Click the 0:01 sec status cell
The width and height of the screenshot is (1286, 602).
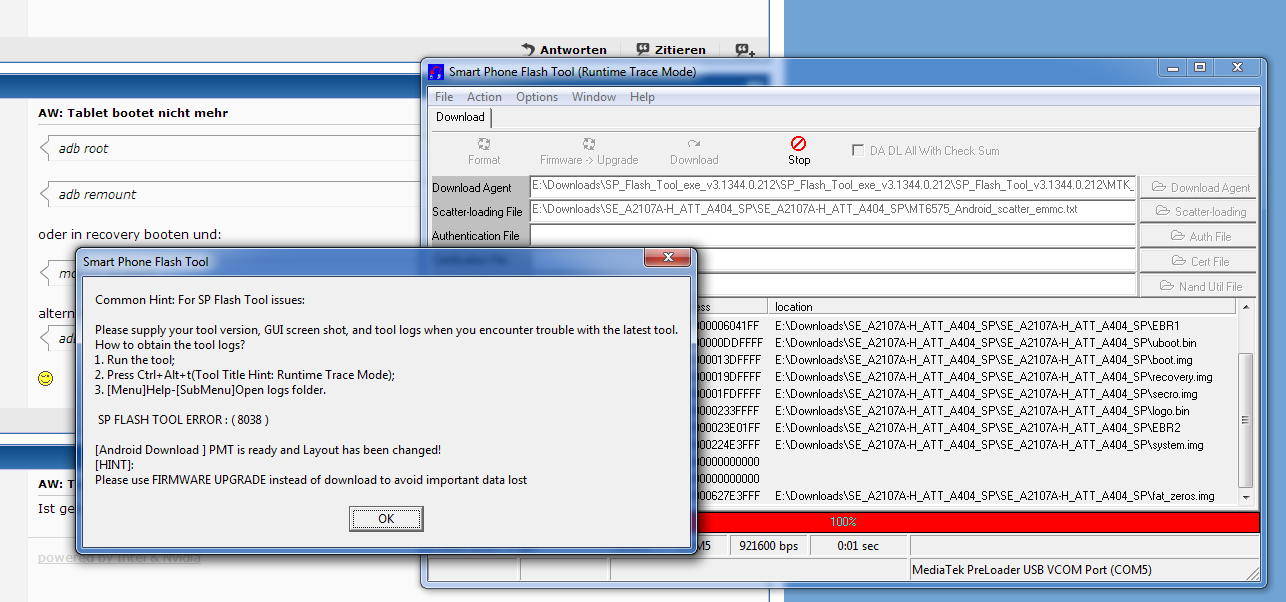pyautogui.click(x=859, y=546)
